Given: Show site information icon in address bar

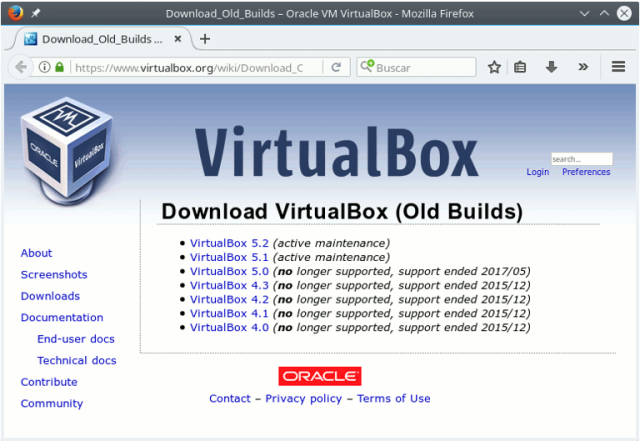Looking at the screenshot, I should (44, 67).
